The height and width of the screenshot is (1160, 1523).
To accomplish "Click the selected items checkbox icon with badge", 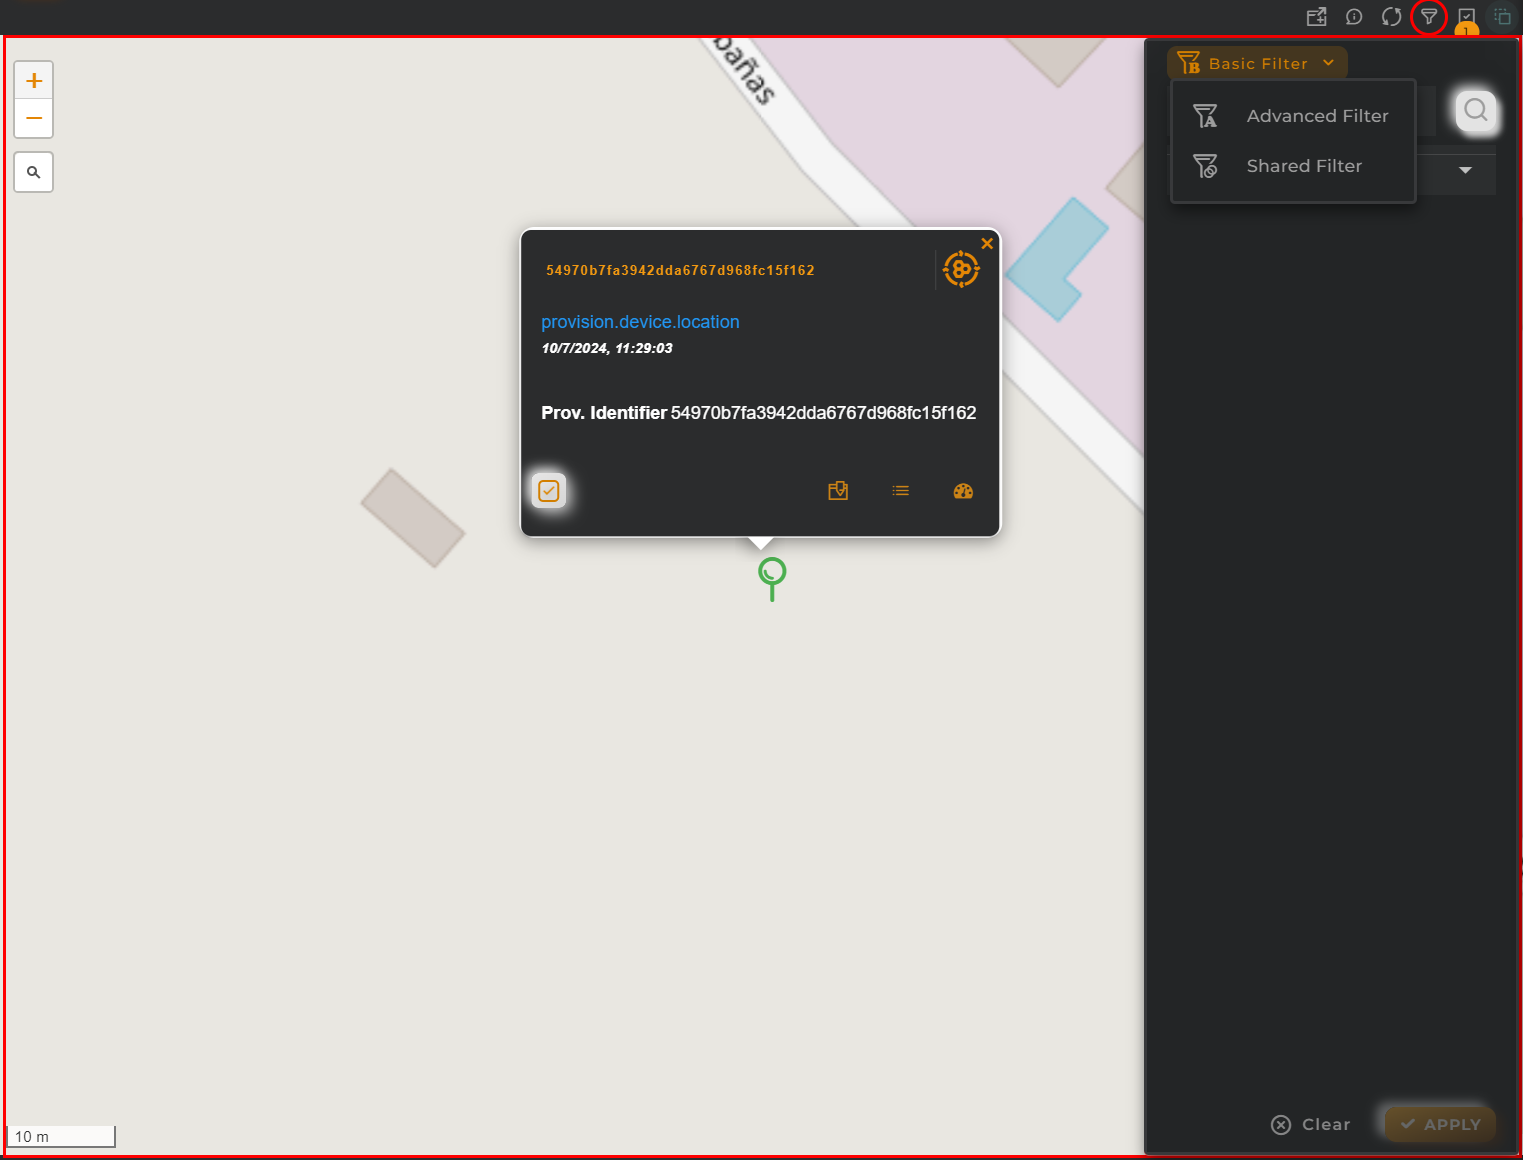I will click(x=1466, y=18).
